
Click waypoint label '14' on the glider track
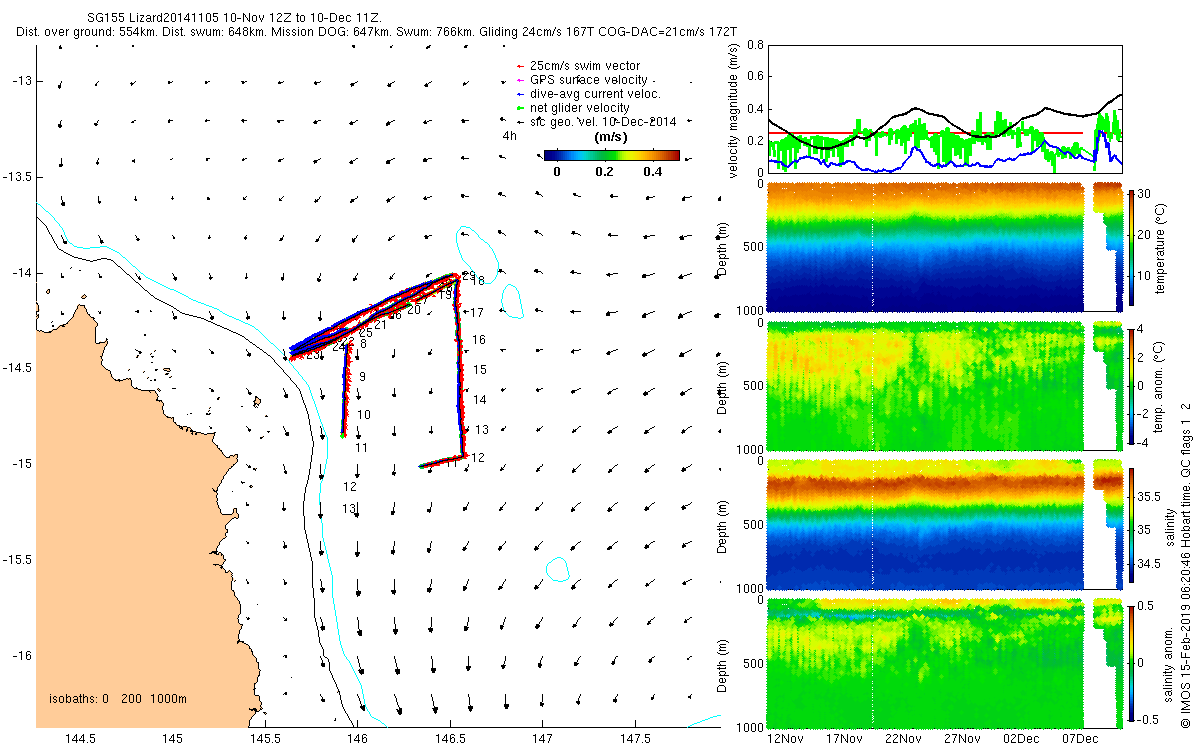point(480,400)
